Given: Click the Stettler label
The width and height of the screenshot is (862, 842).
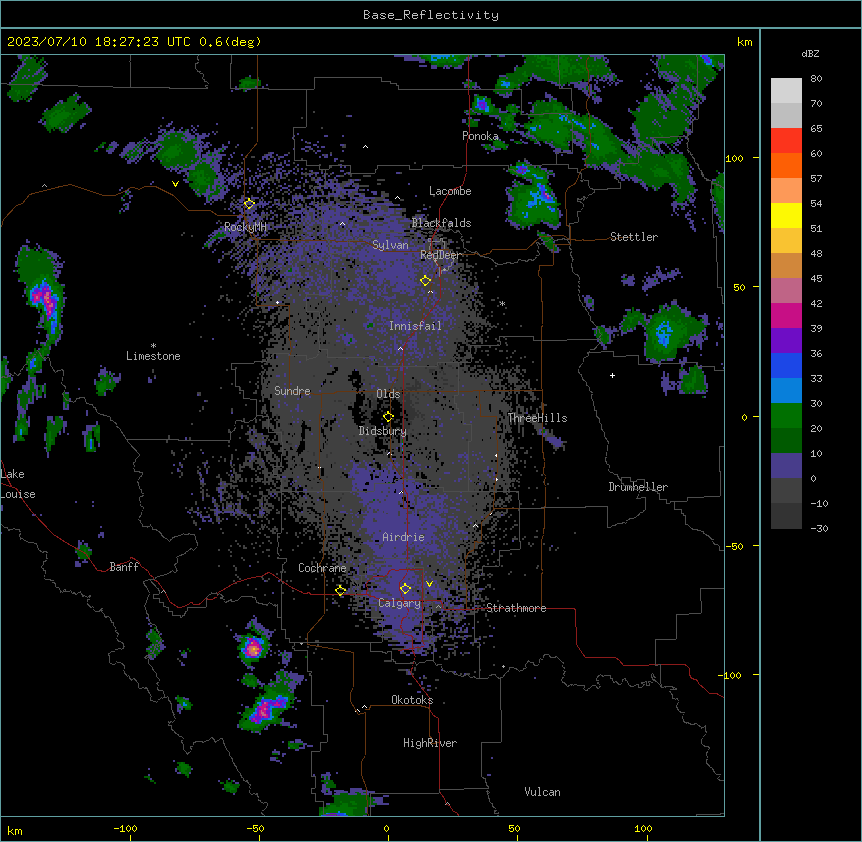Looking at the screenshot, I should (x=634, y=237).
